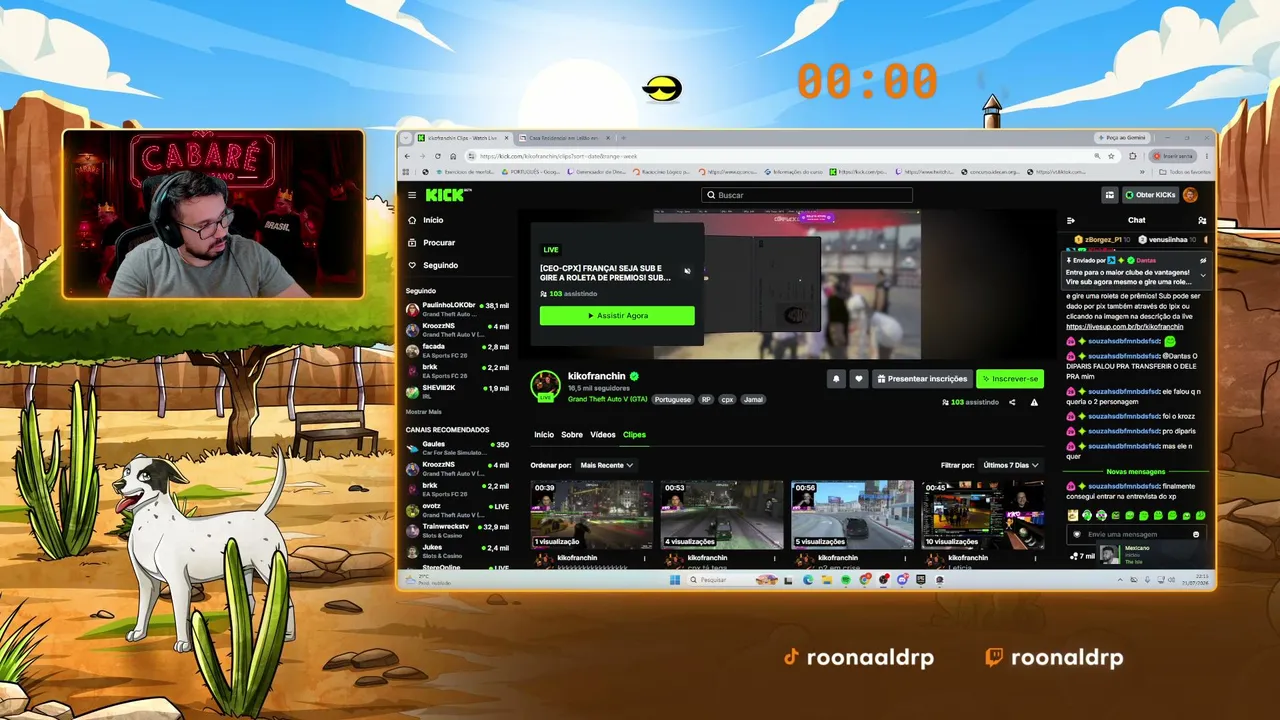Click the Obter KICKs button

[x=1150, y=195]
